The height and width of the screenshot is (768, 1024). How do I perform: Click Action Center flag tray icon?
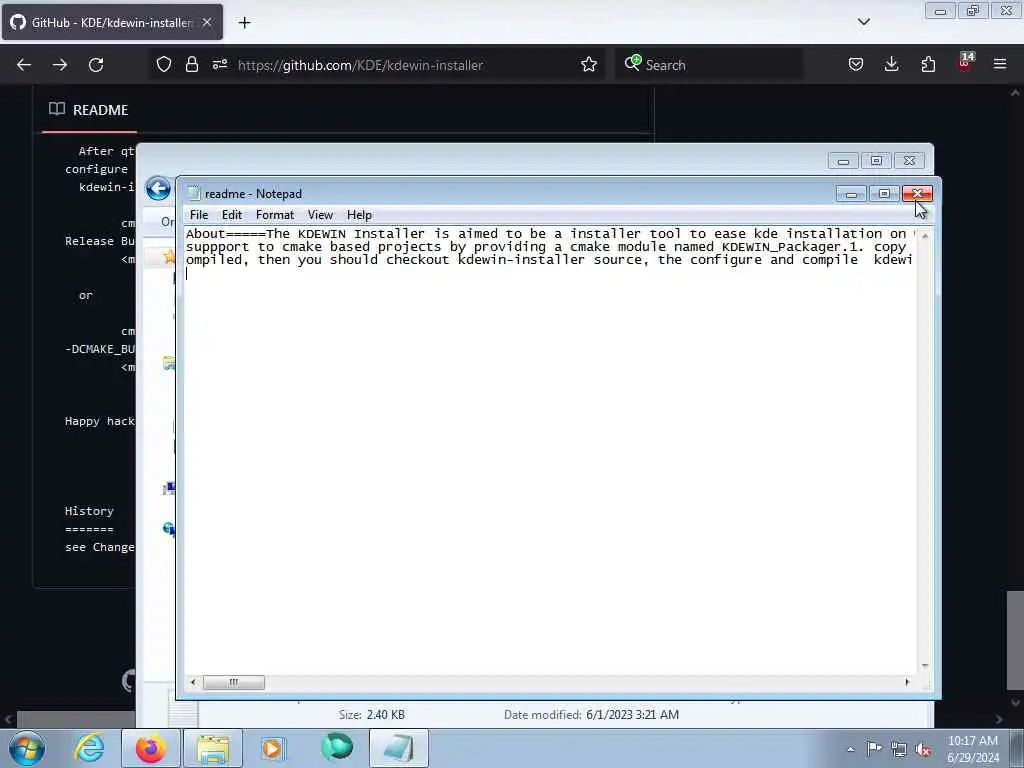coord(874,749)
